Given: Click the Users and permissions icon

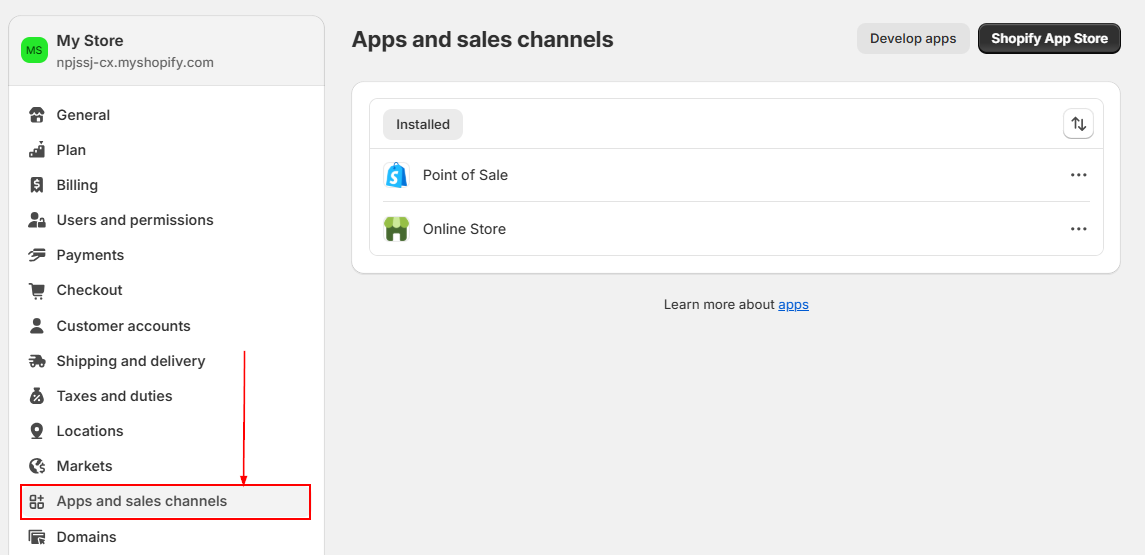Looking at the screenshot, I should (37, 220).
